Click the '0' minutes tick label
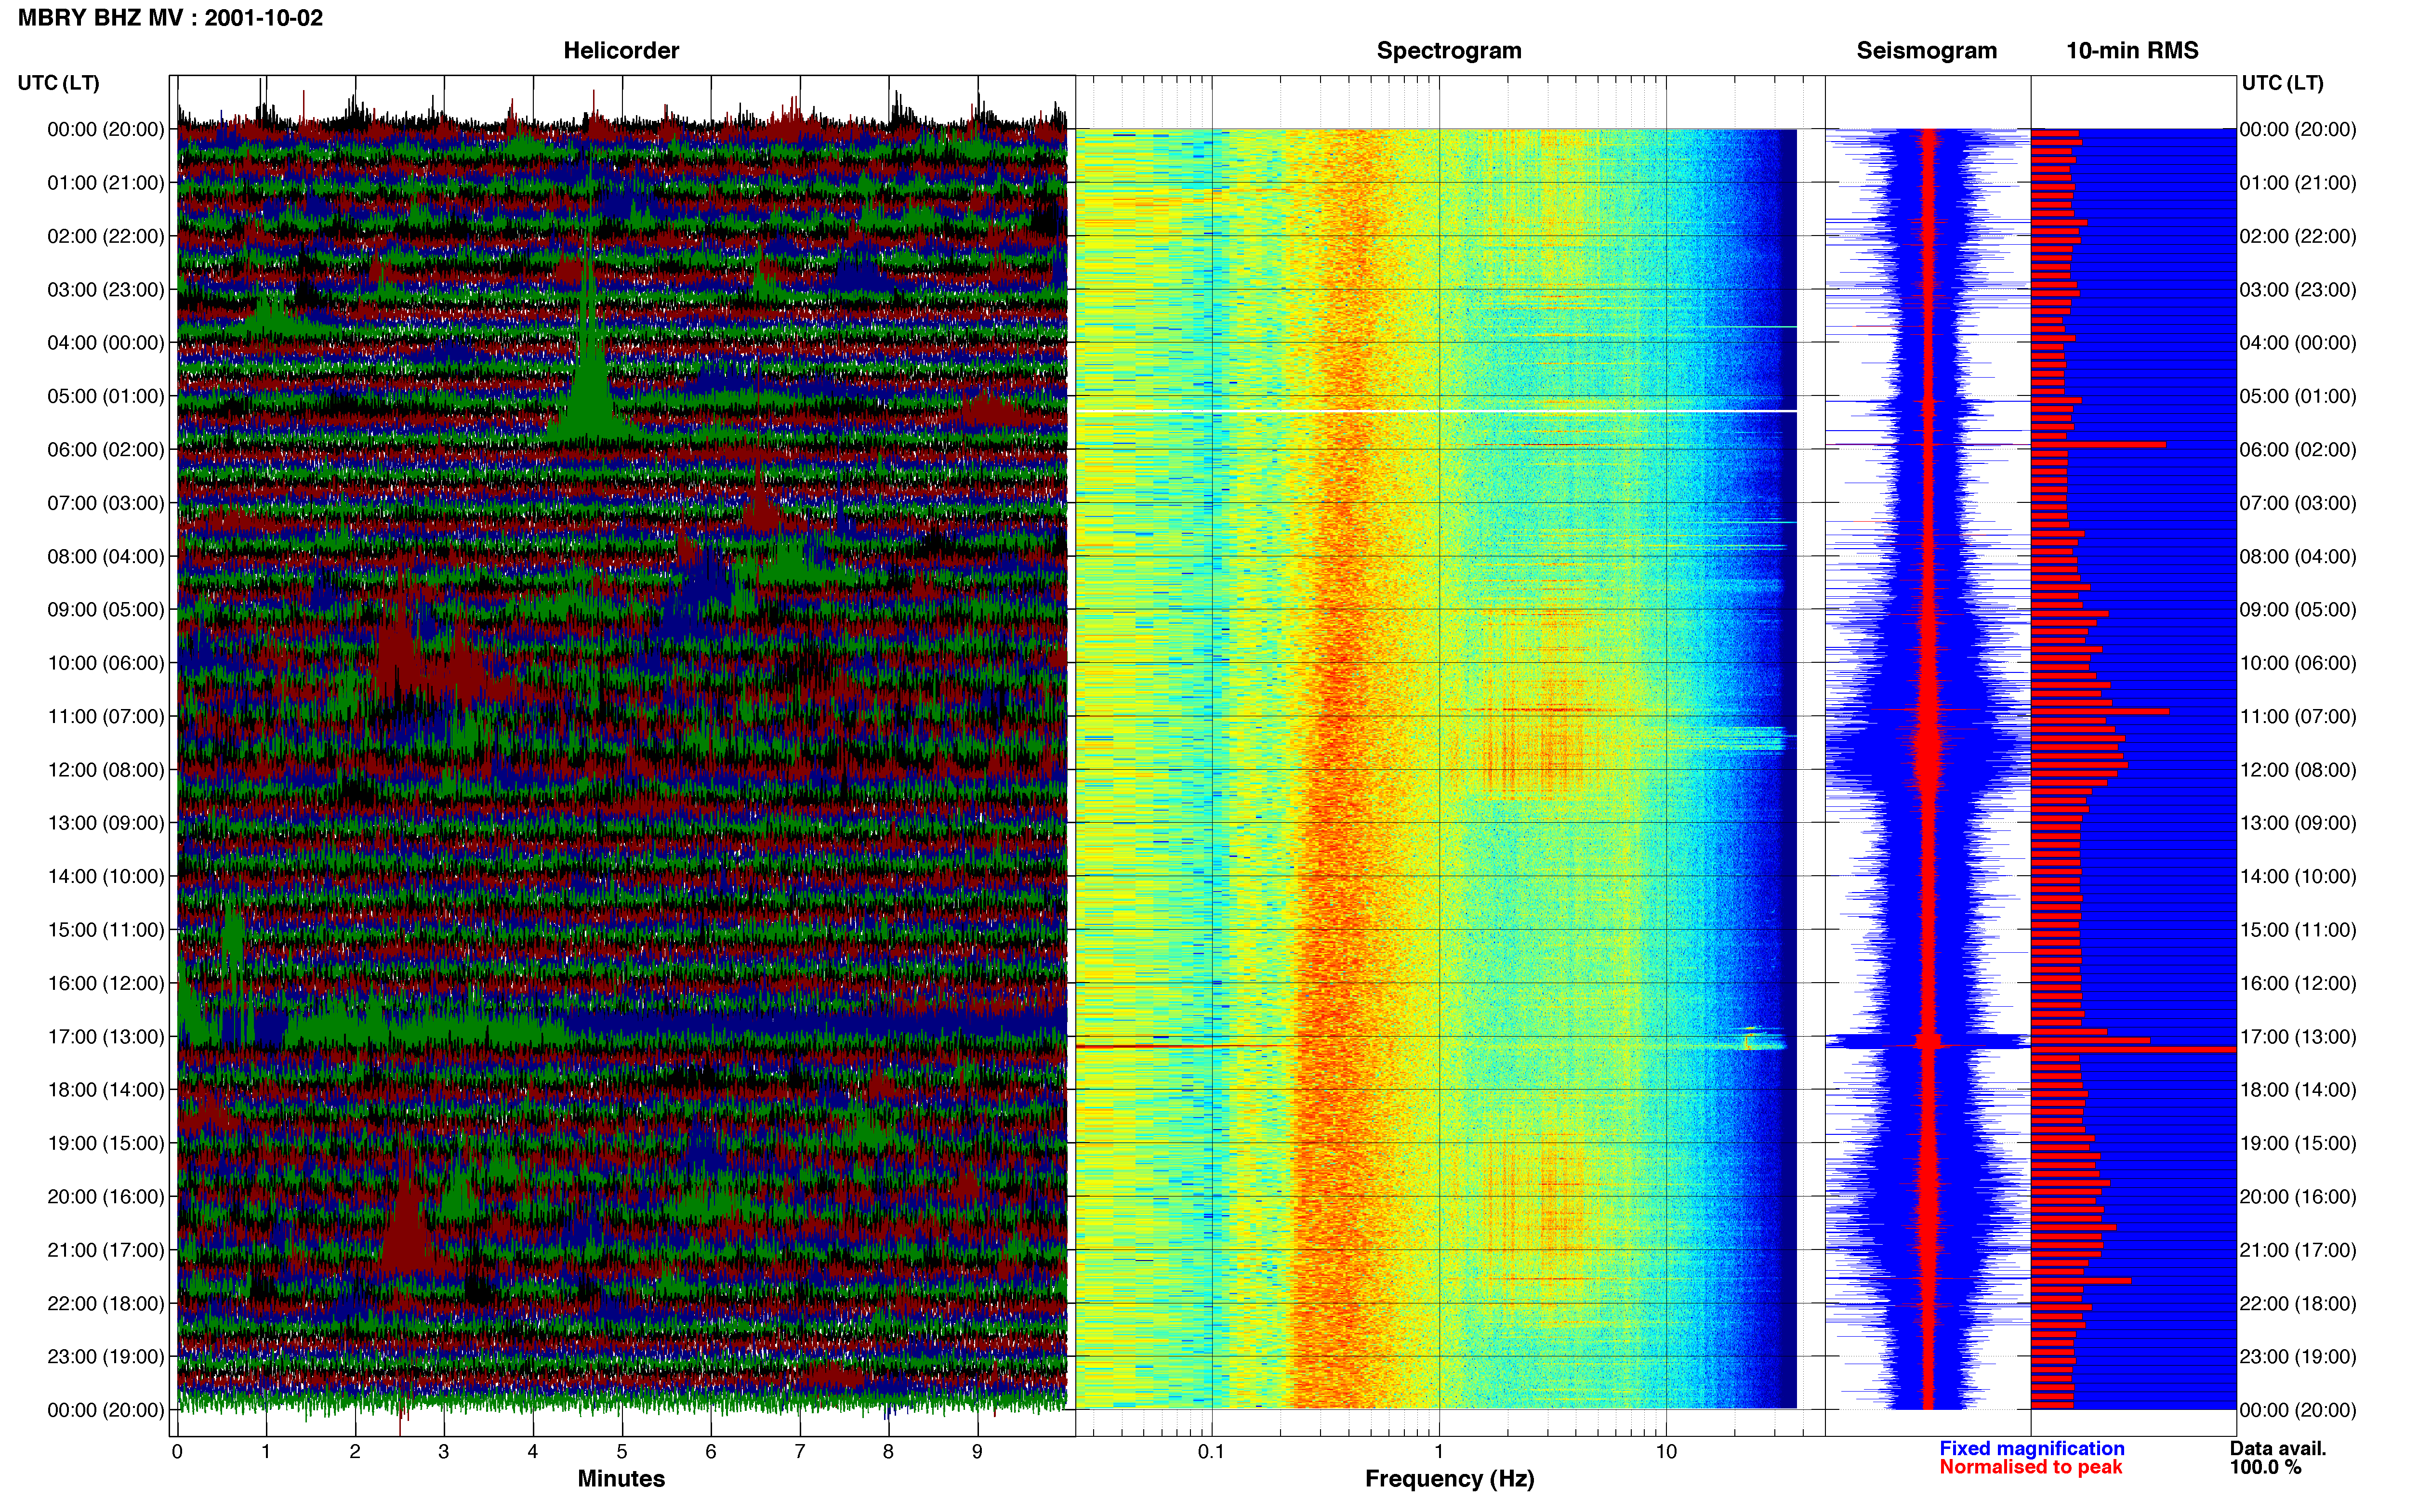The width and height of the screenshot is (2418, 1512). click(177, 1451)
